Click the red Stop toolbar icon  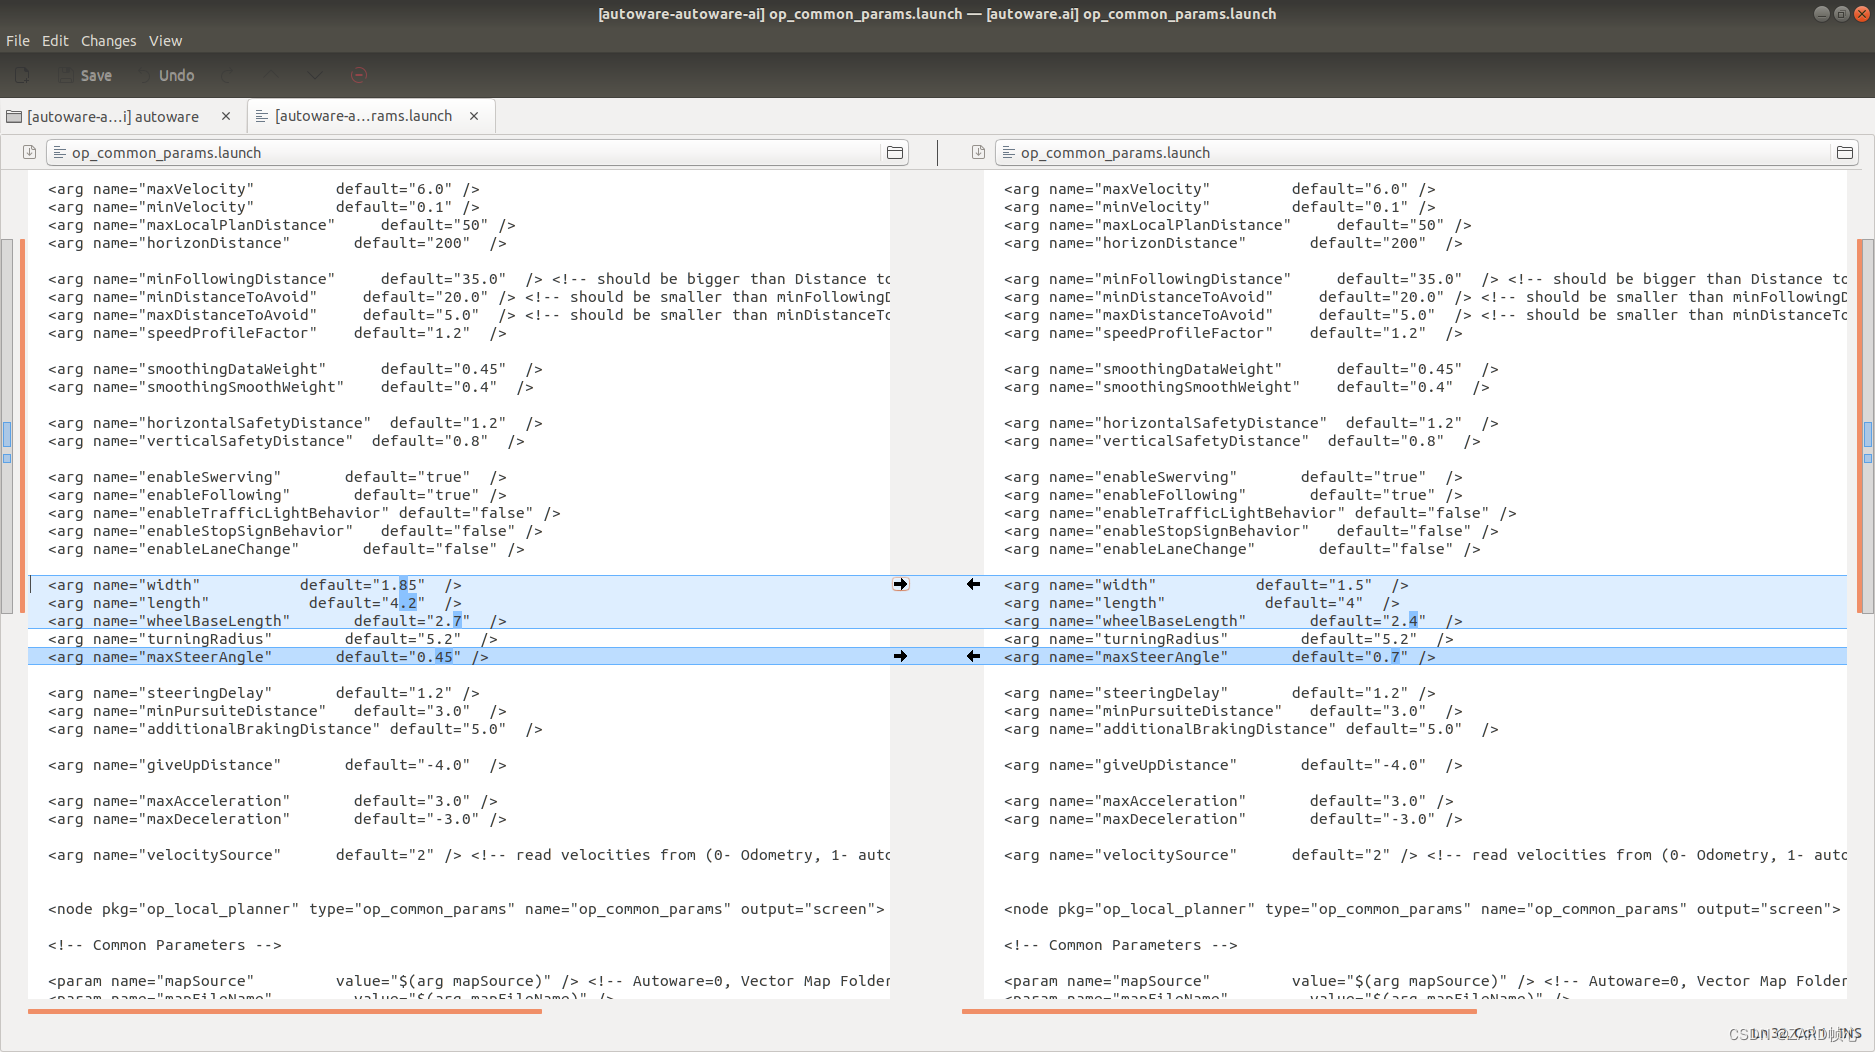(359, 75)
